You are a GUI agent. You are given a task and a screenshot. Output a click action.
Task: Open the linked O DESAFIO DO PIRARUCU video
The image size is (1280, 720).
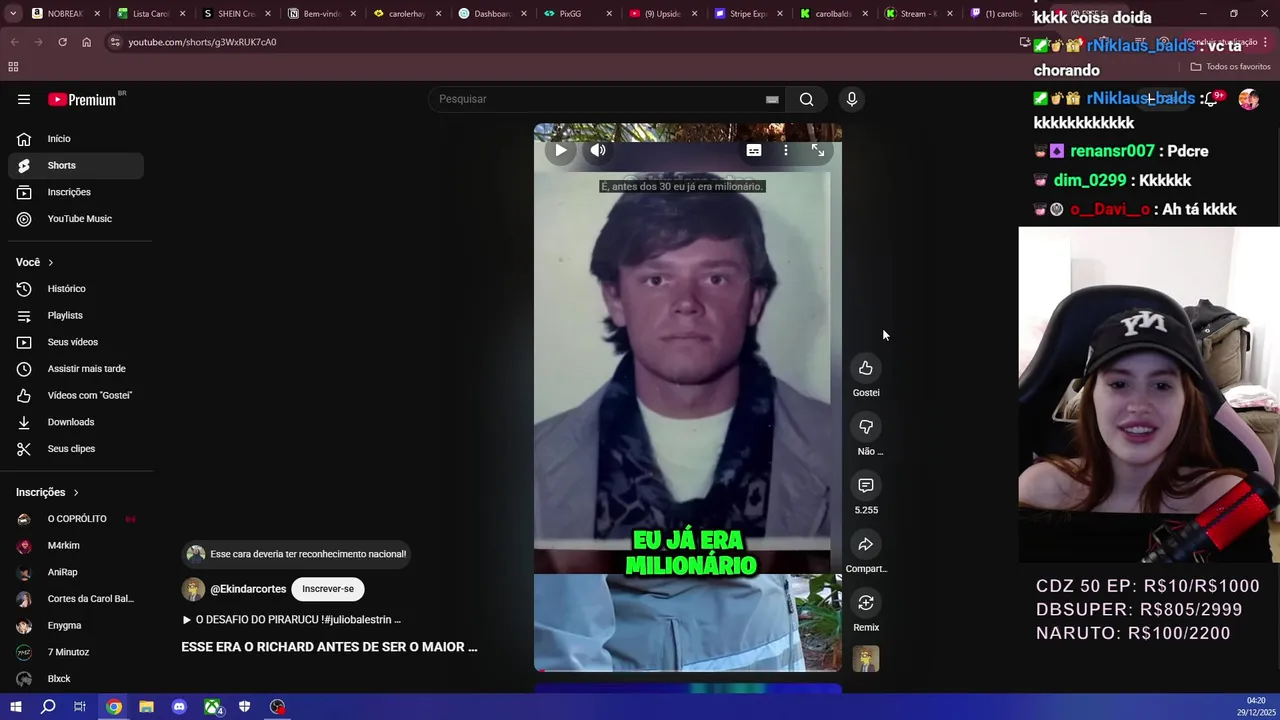291,620
